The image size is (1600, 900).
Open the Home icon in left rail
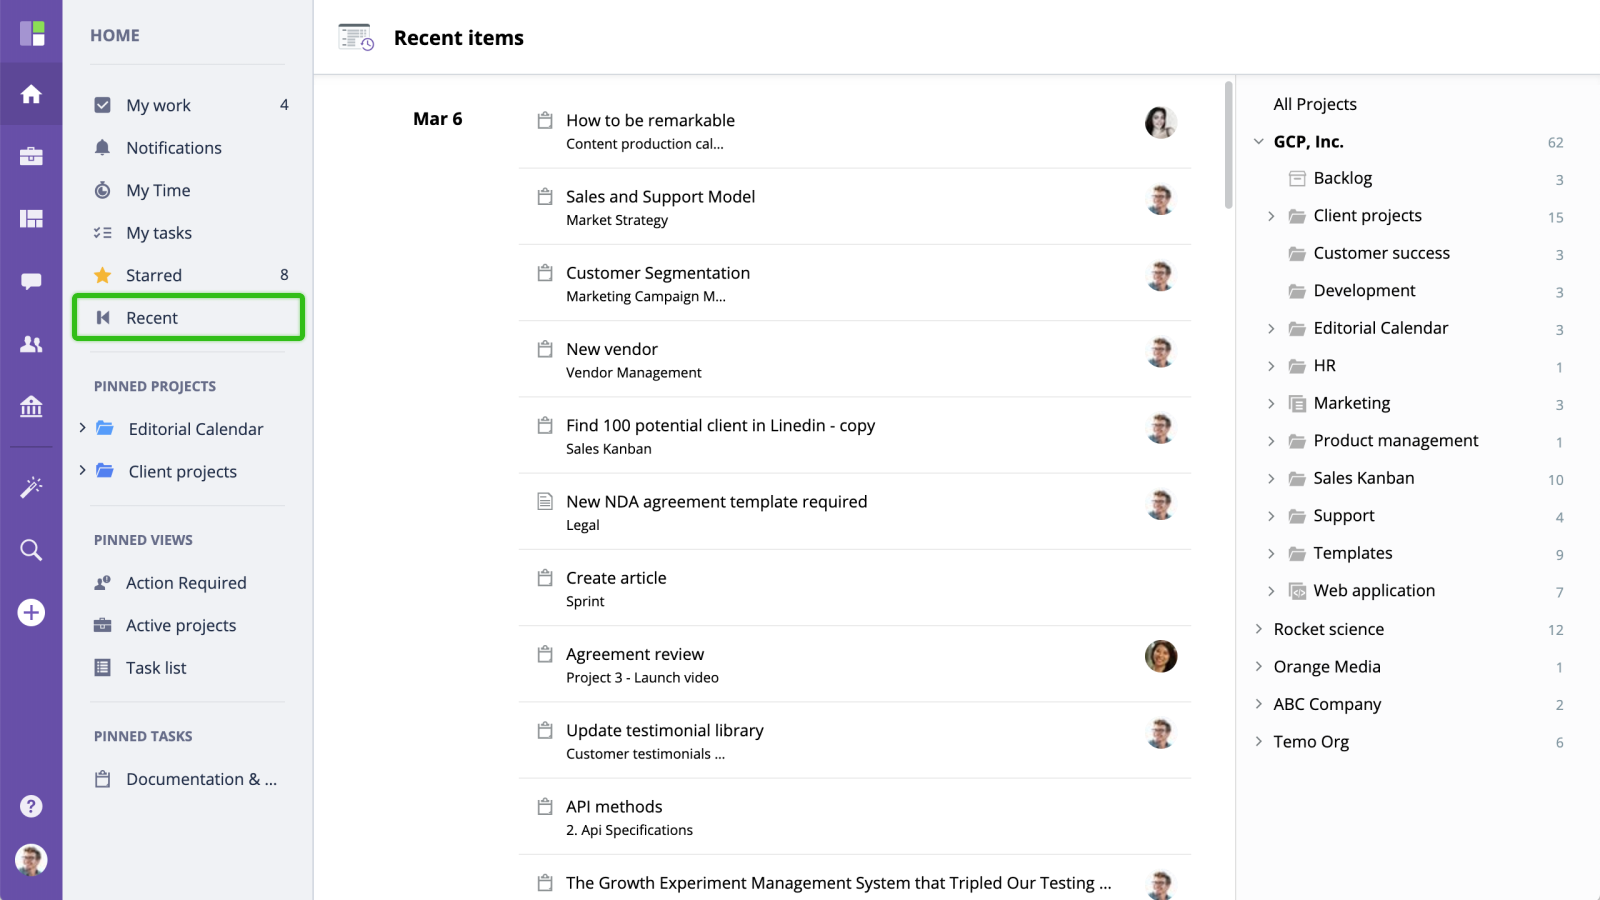pyautogui.click(x=31, y=94)
